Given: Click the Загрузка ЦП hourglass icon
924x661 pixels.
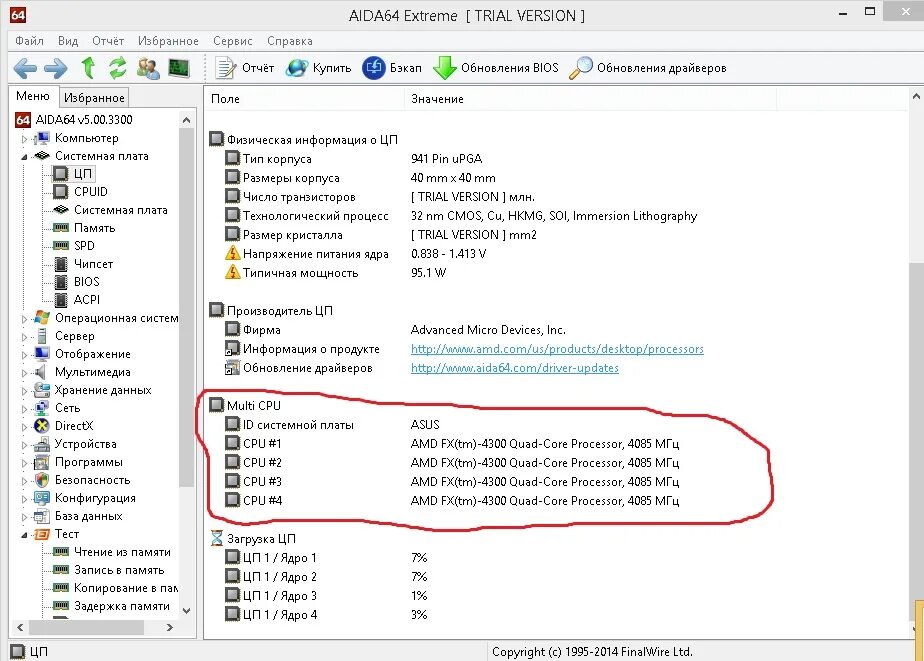Looking at the screenshot, I should point(217,538).
